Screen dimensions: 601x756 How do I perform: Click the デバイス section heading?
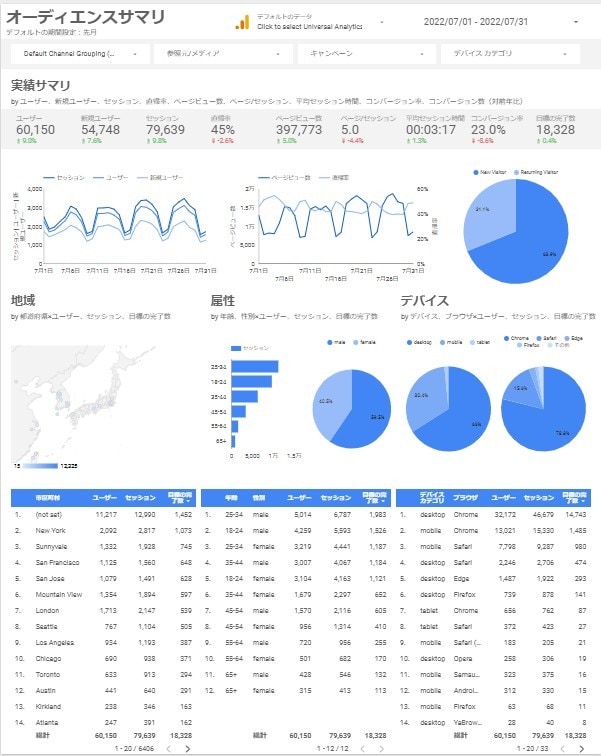[425, 300]
